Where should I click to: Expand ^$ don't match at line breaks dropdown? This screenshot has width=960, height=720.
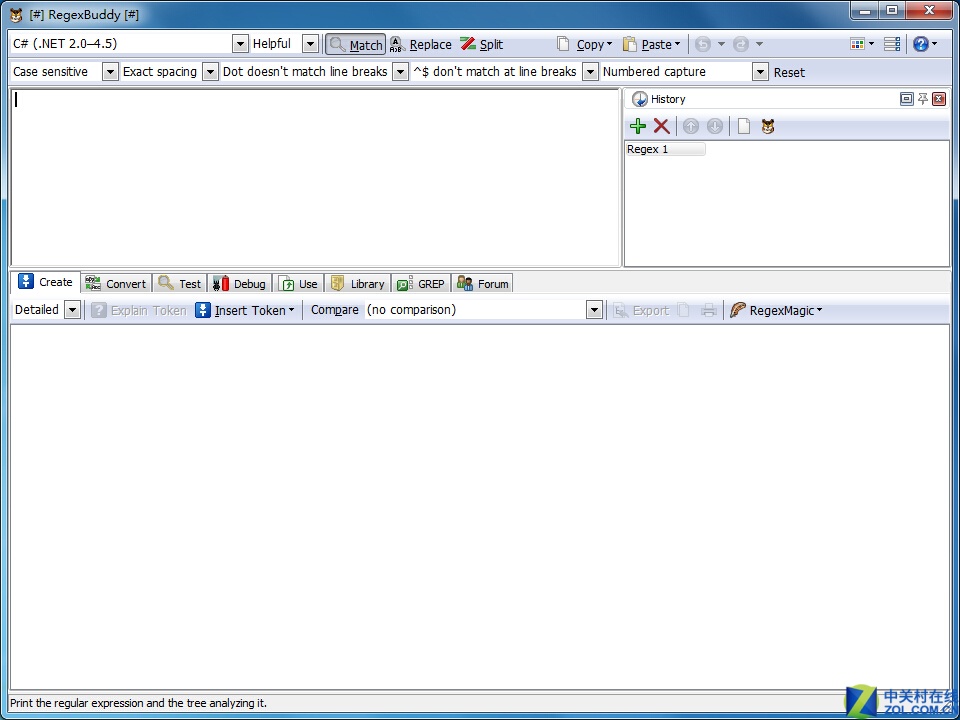coord(590,72)
